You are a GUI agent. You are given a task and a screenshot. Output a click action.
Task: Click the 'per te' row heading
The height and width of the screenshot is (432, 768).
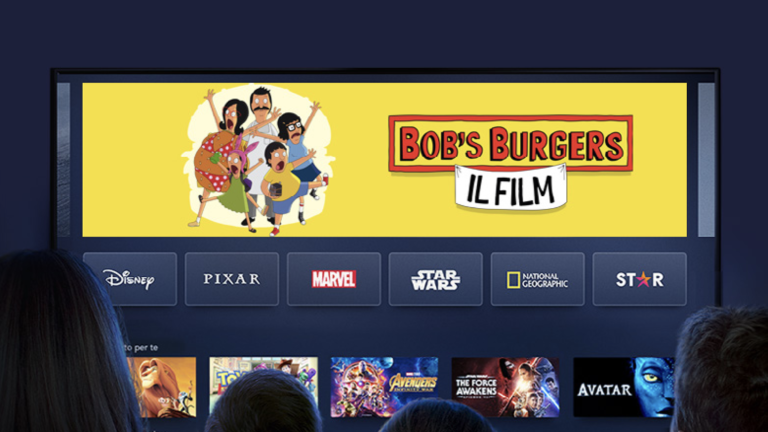click(x=146, y=347)
